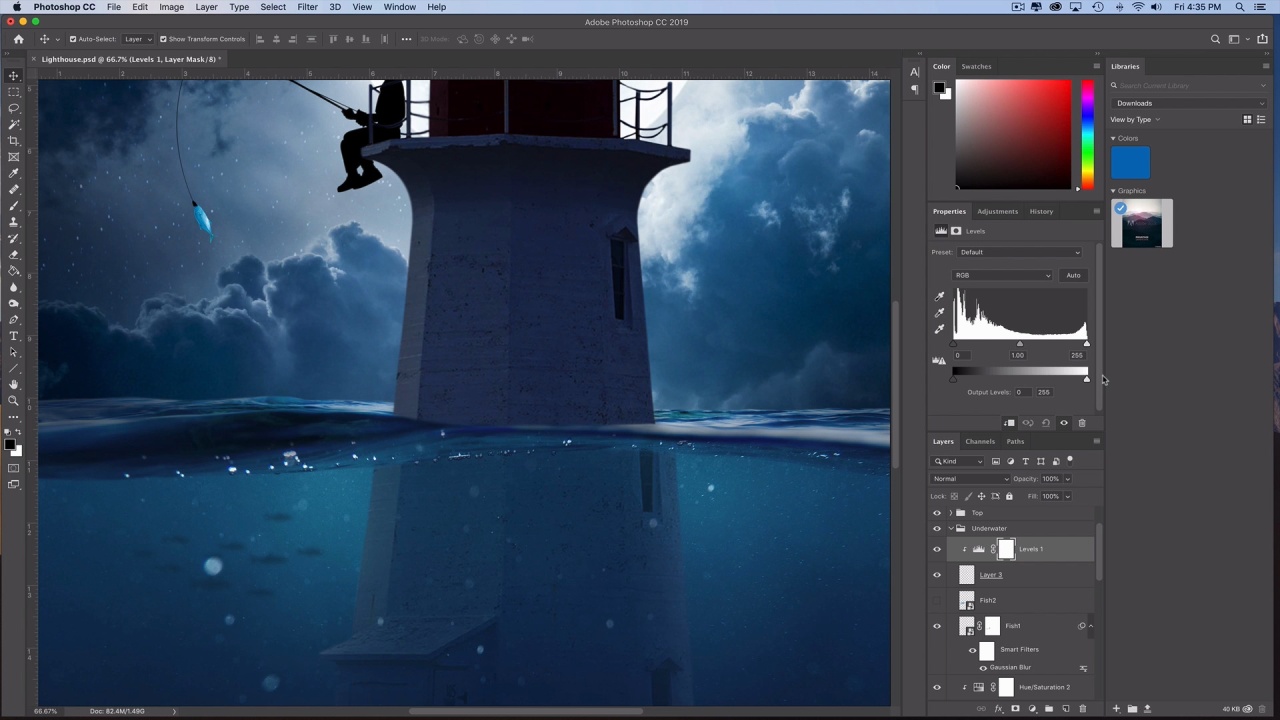
Task: Open the Filter menu
Action: (307, 7)
